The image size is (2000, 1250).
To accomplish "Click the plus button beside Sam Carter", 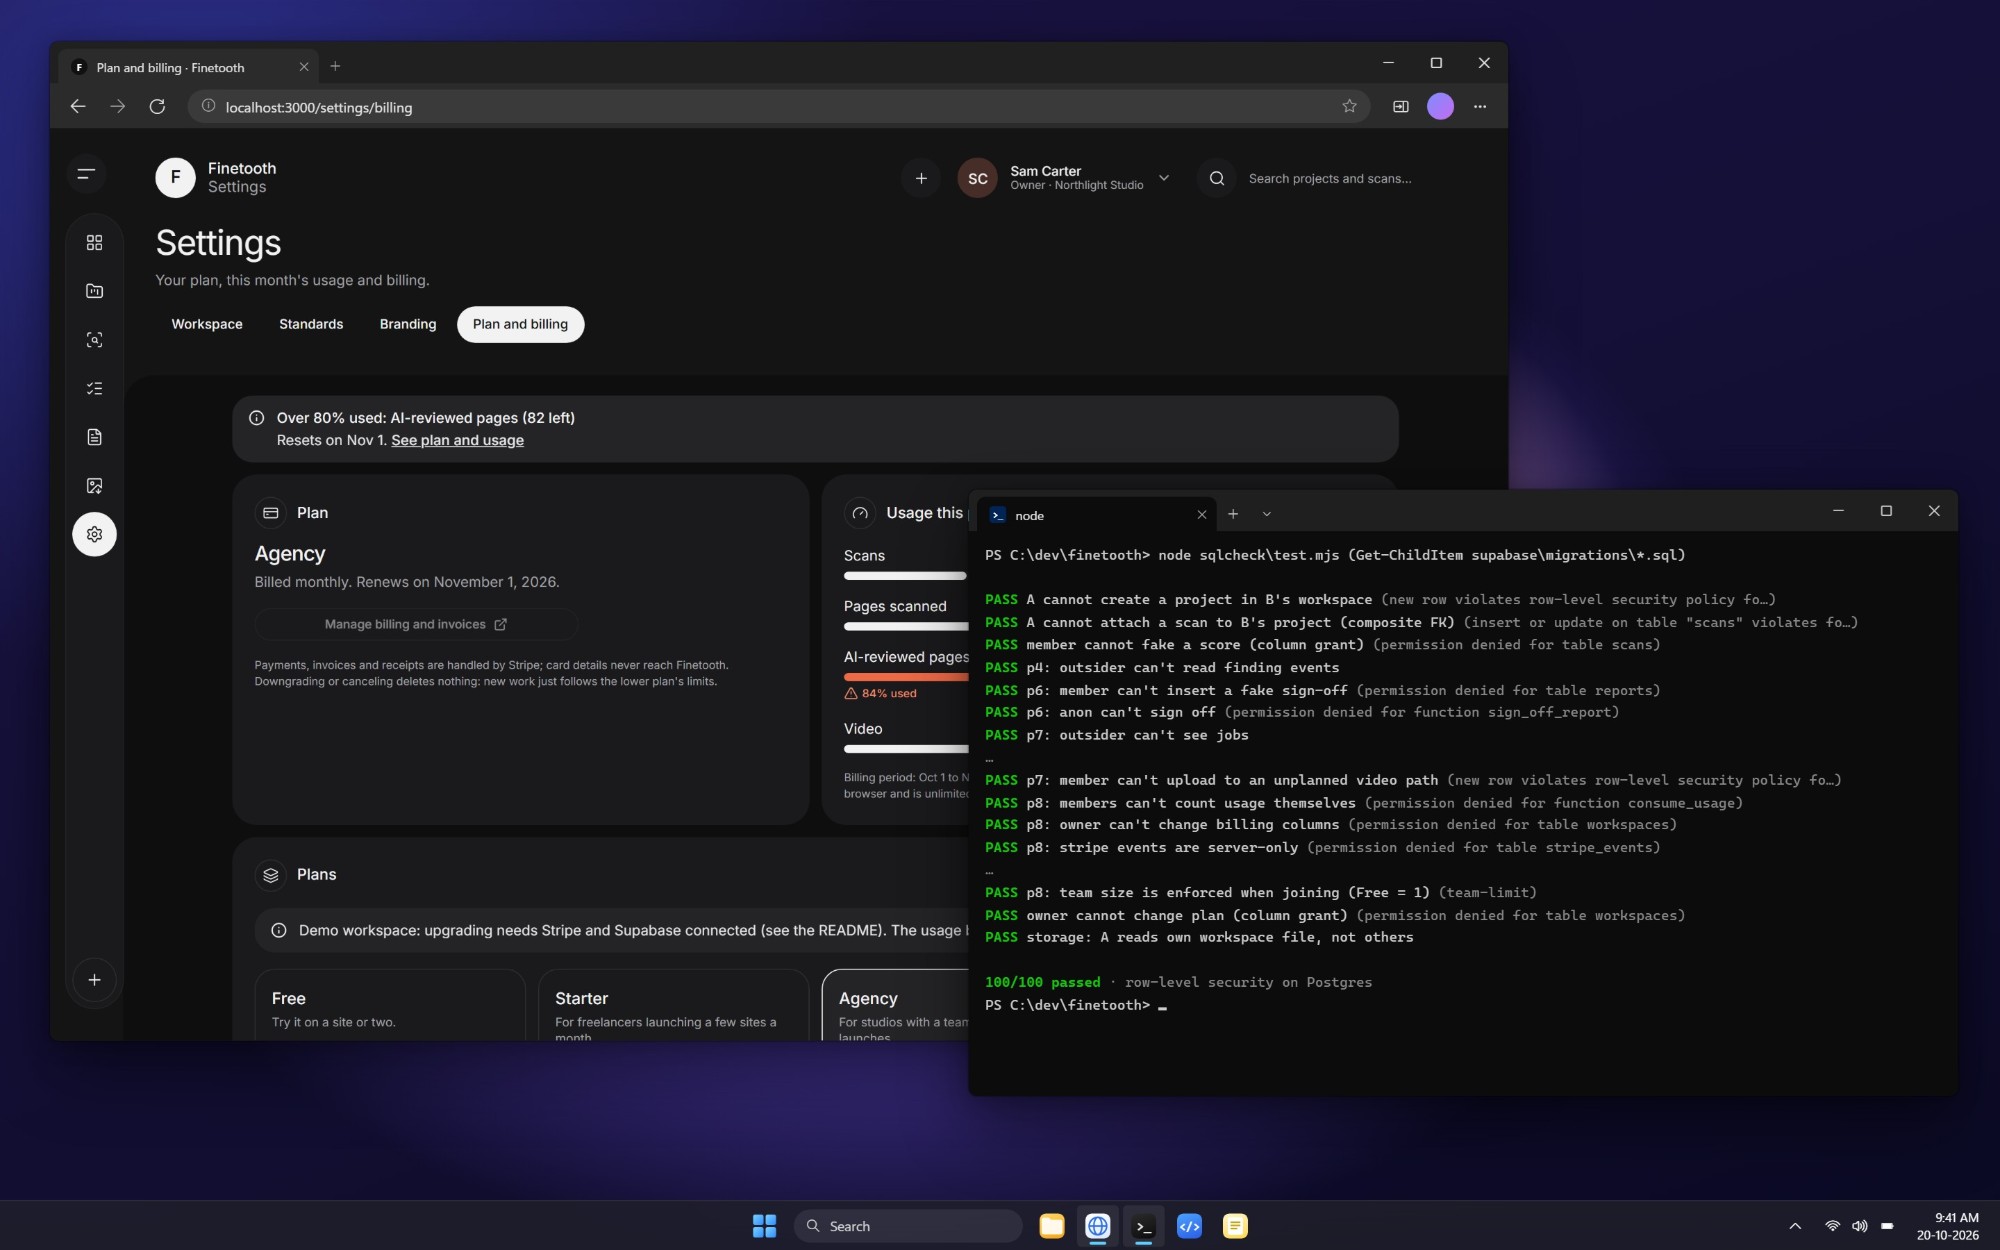I will (921, 178).
